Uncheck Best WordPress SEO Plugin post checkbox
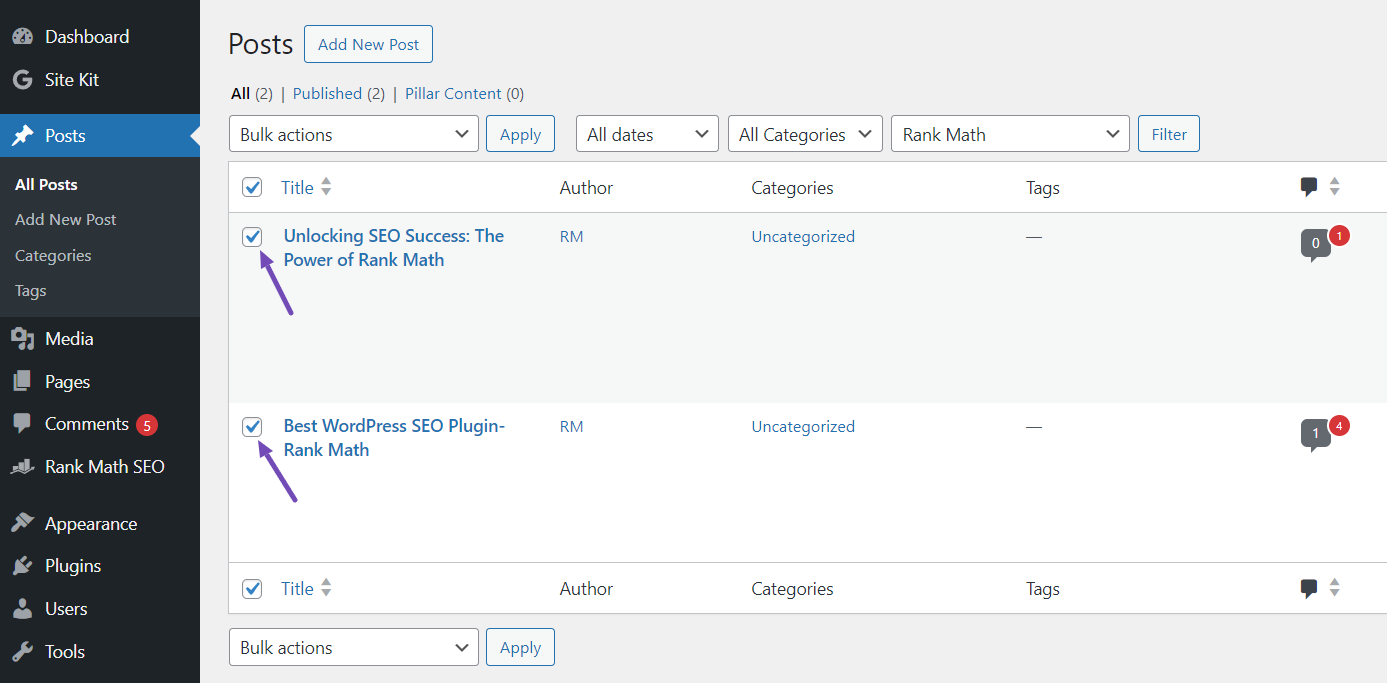The image size is (1387, 683). click(252, 427)
